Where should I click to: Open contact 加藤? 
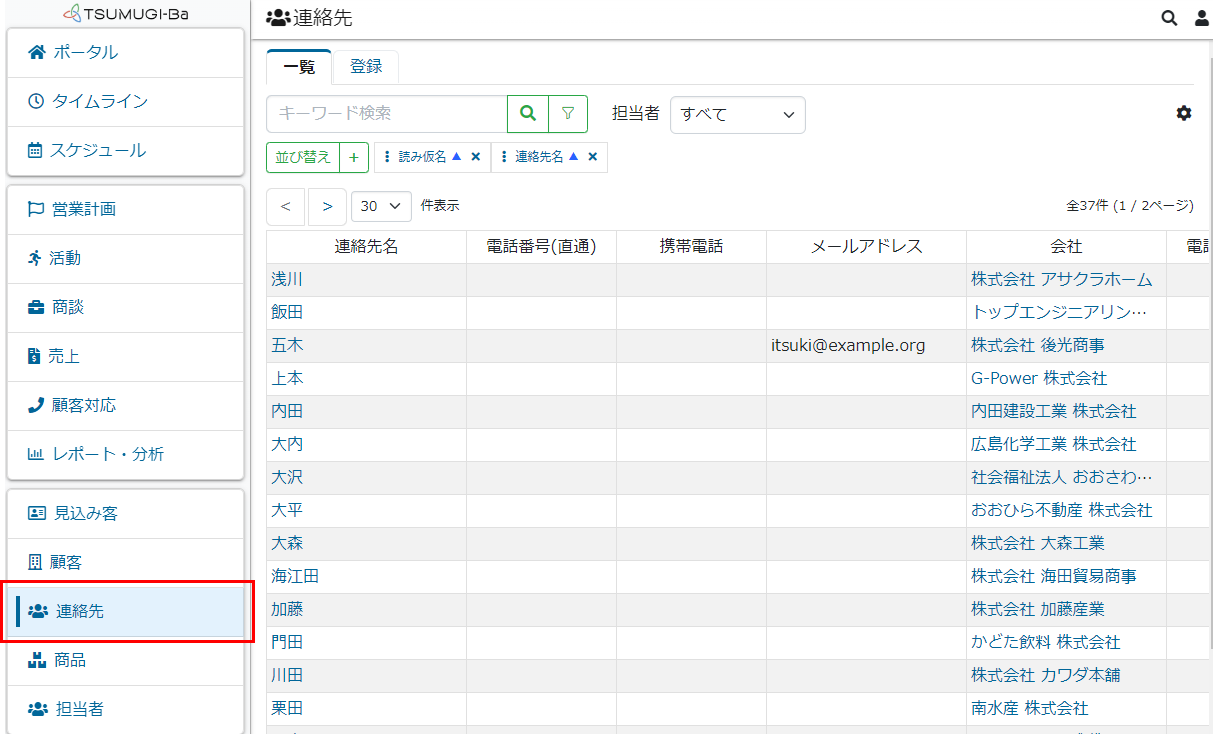(x=287, y=610)
